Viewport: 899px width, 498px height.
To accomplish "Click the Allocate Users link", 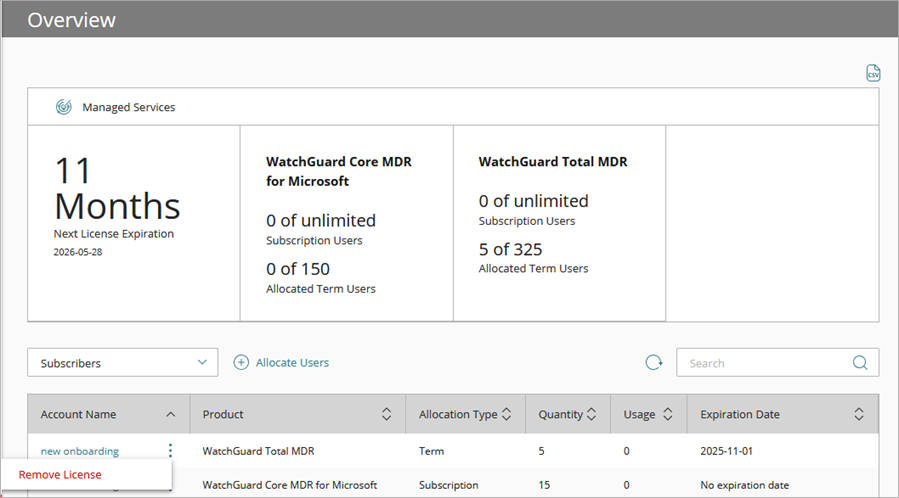I will click(x=292, y=363).
